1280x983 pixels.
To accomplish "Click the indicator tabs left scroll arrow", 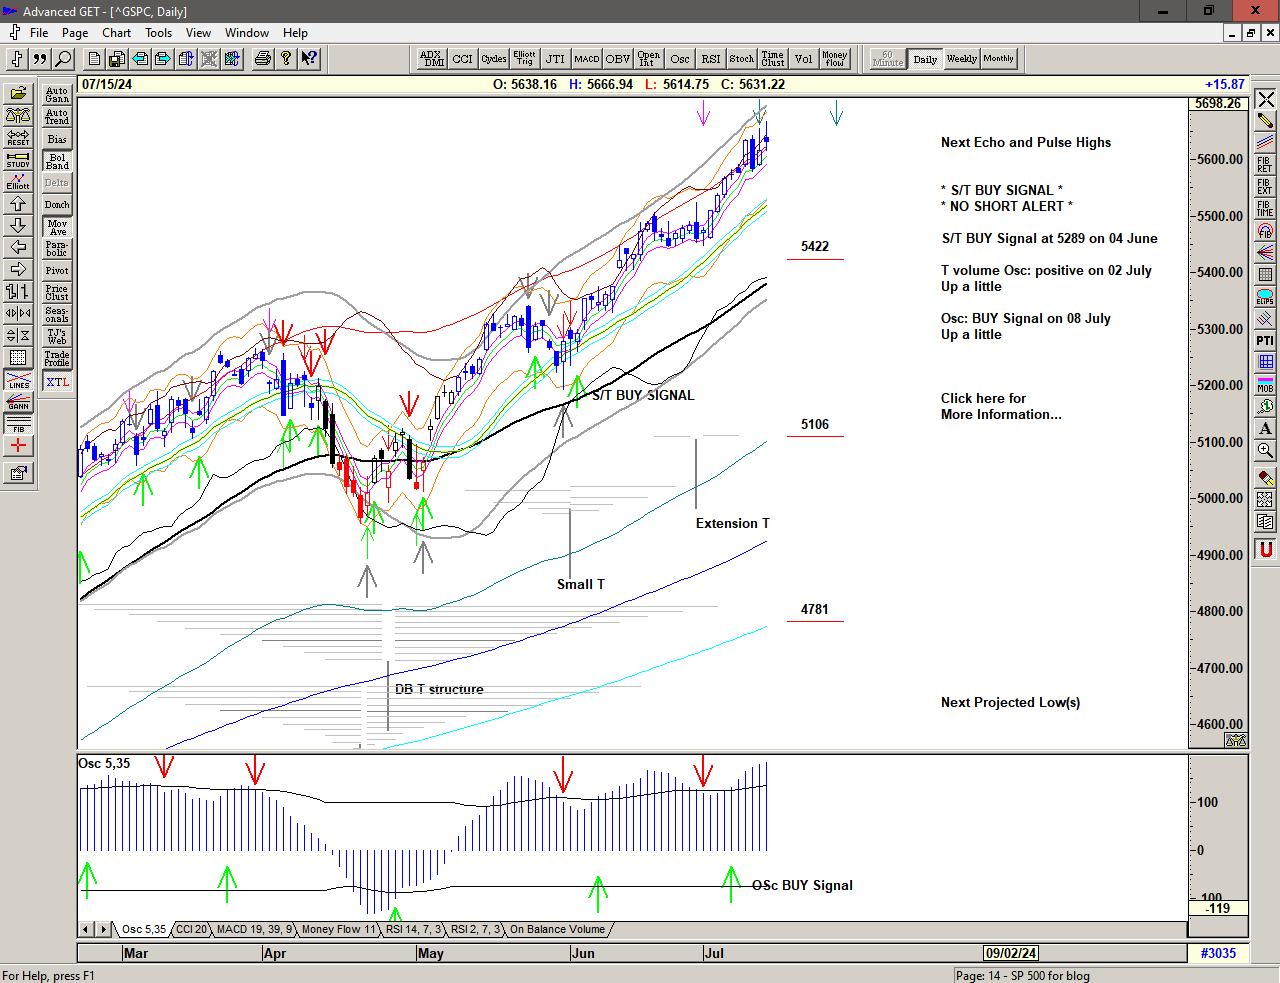I will pos(87,929).
